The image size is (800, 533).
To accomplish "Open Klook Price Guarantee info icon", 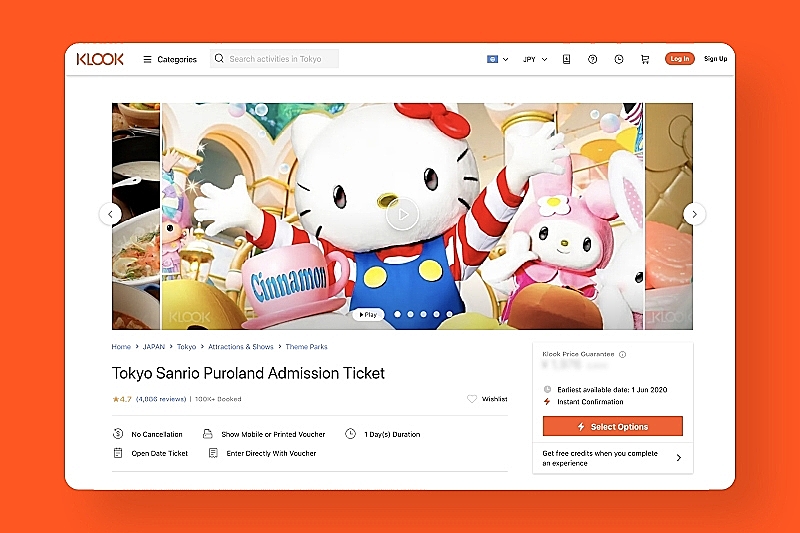I will click(x=622, y=354).
